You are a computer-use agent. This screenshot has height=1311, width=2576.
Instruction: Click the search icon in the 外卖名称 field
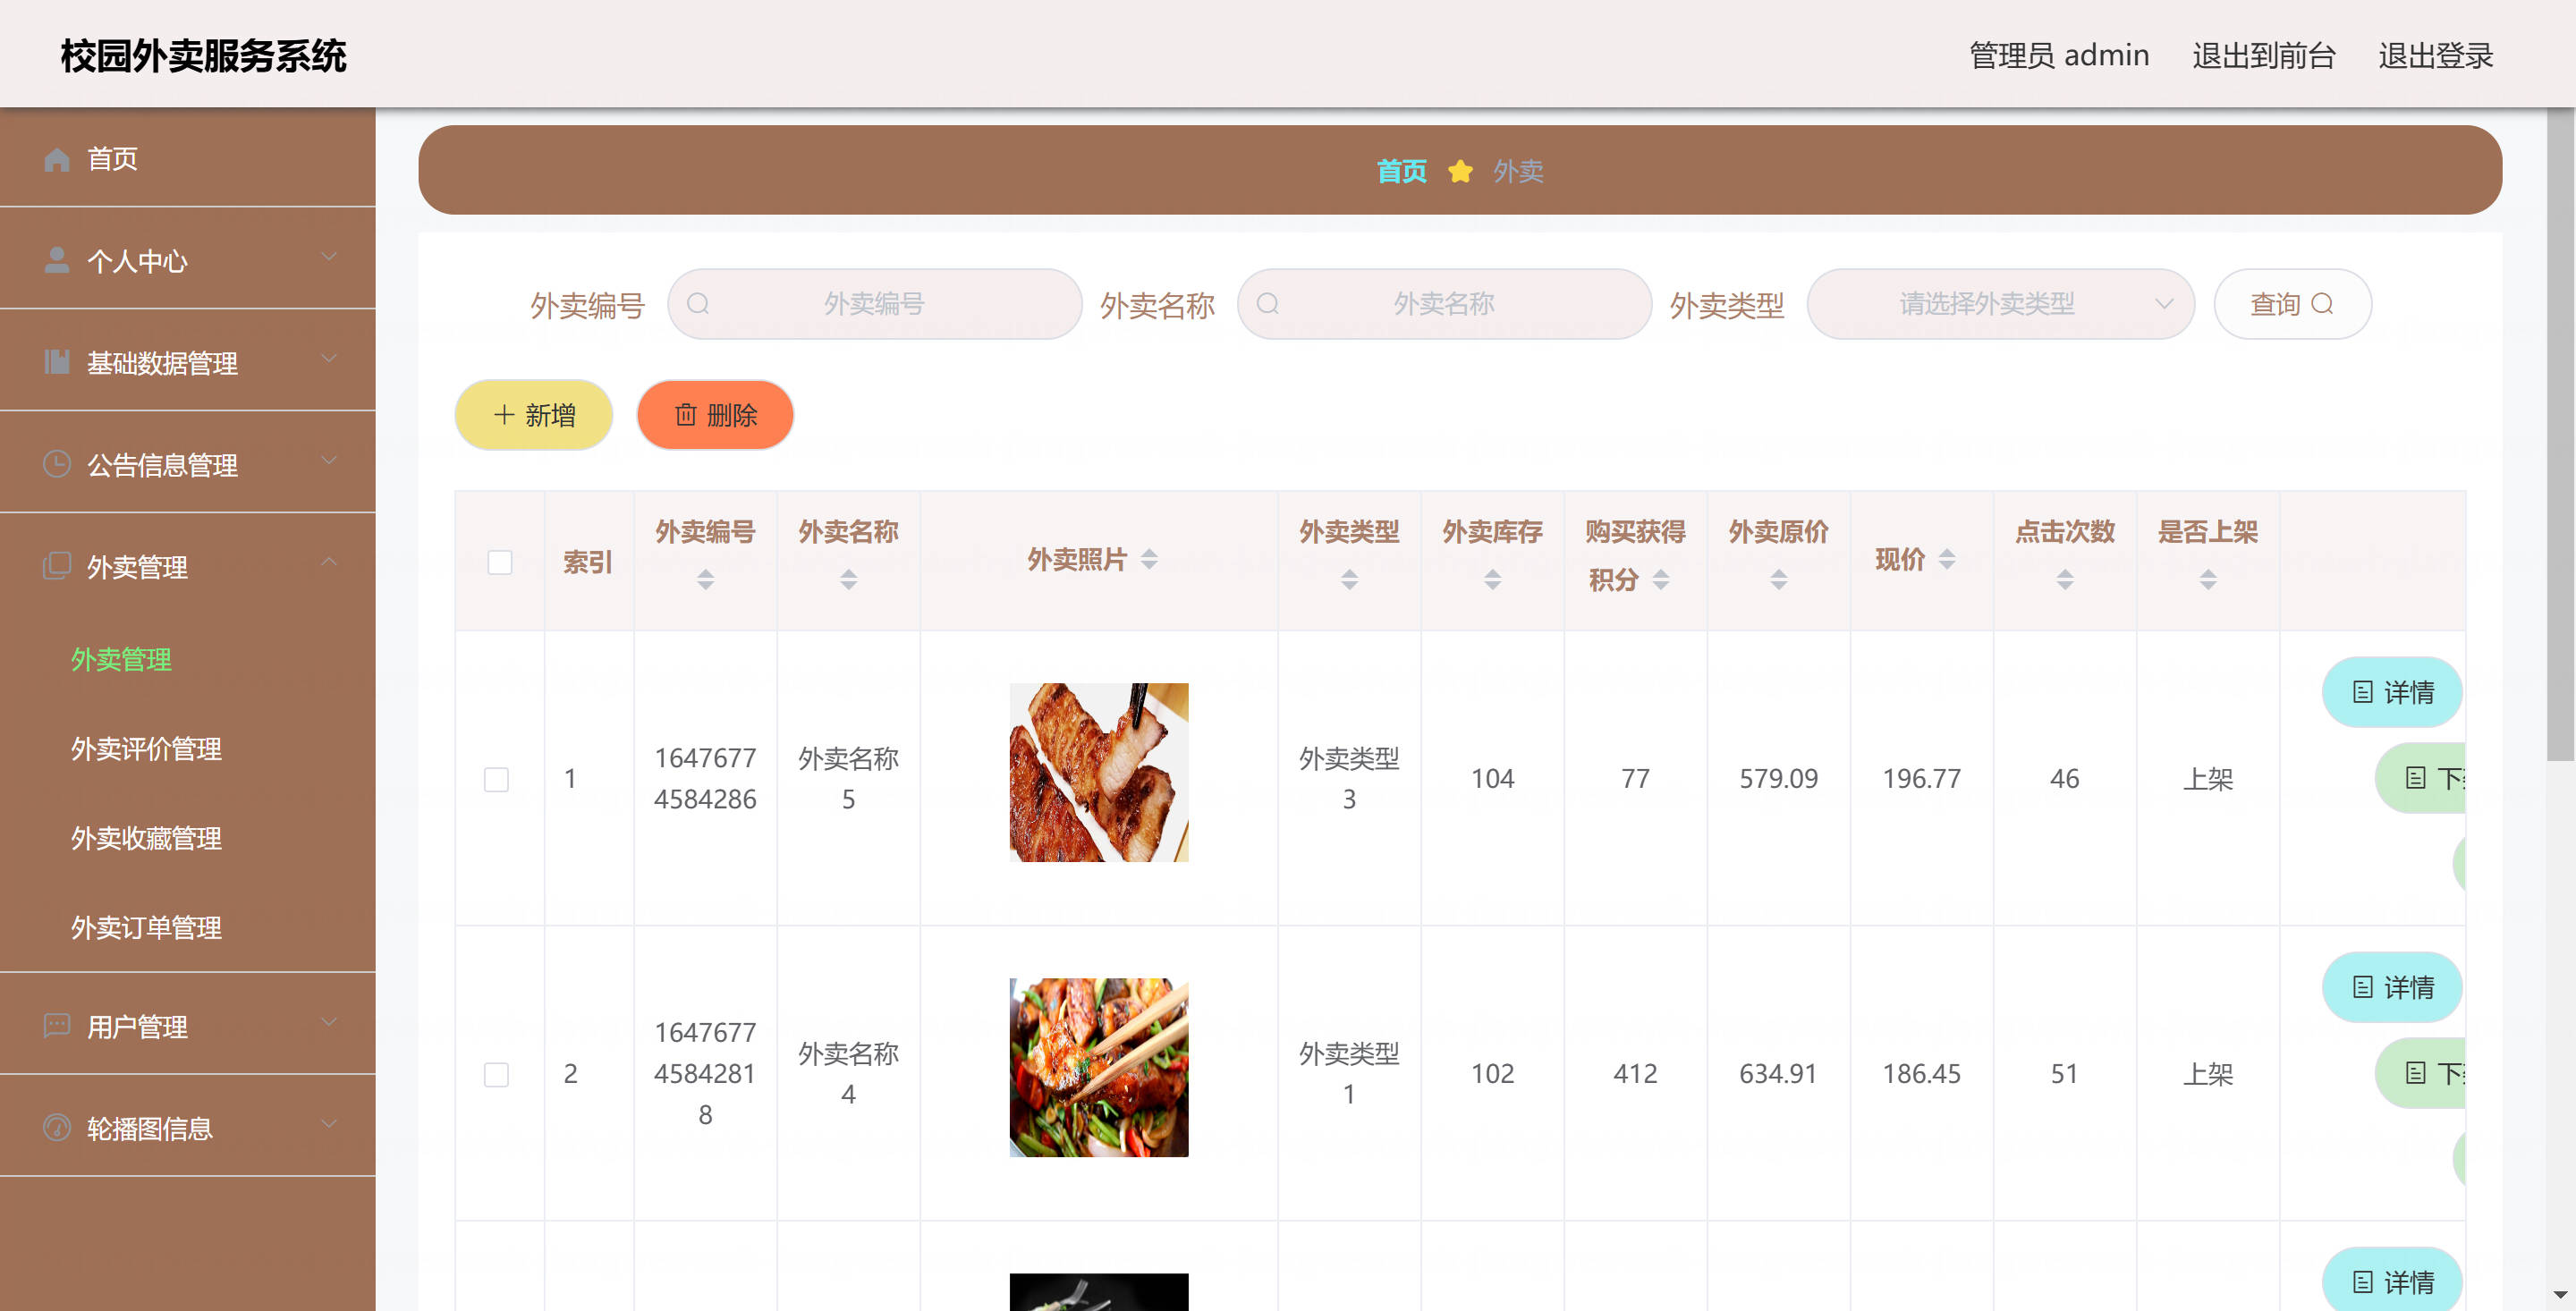pos(1268,304)
